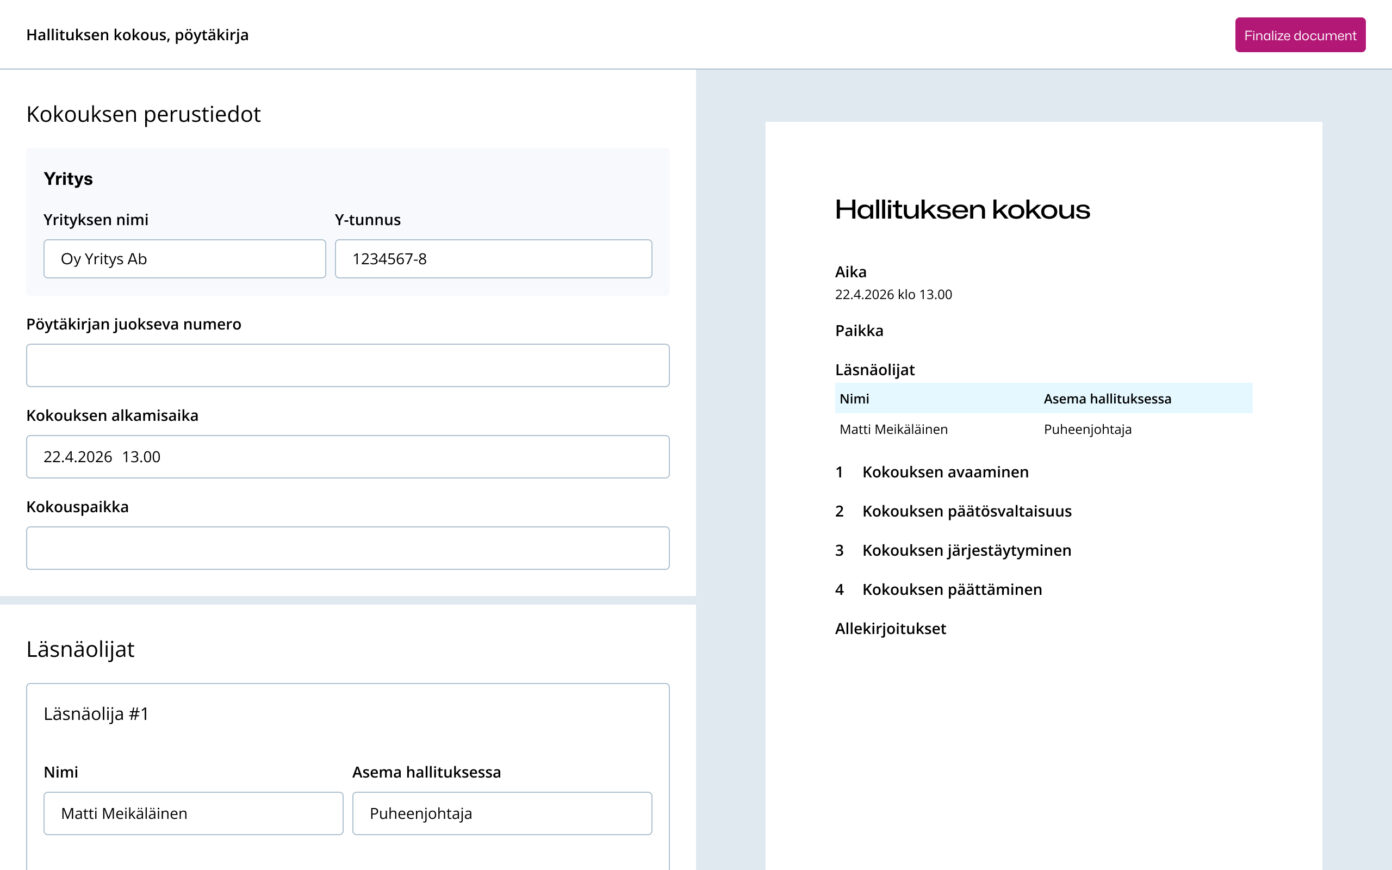This screenshot has width=1392, height=870.
Task: Edit the attendee Nimi field in the form
Action: click(193, 814)
